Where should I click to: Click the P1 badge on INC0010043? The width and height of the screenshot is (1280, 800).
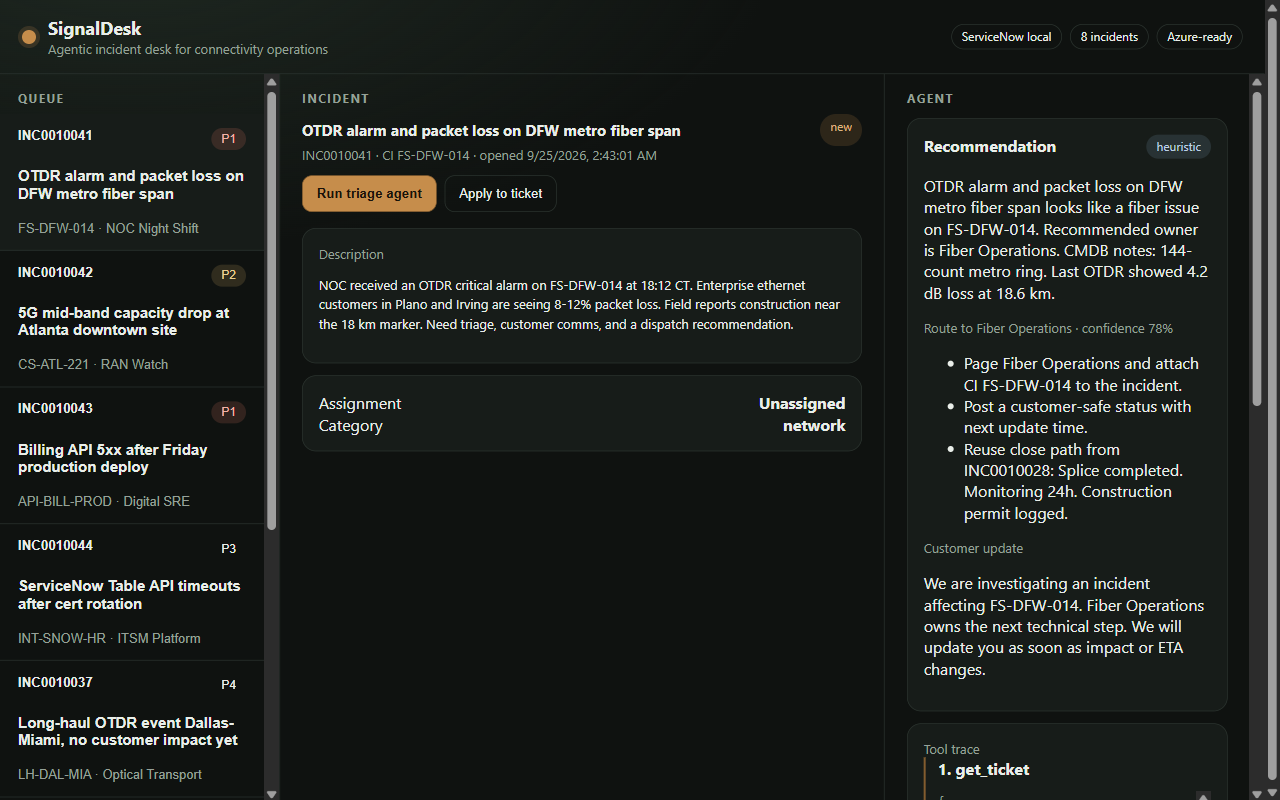228,412
